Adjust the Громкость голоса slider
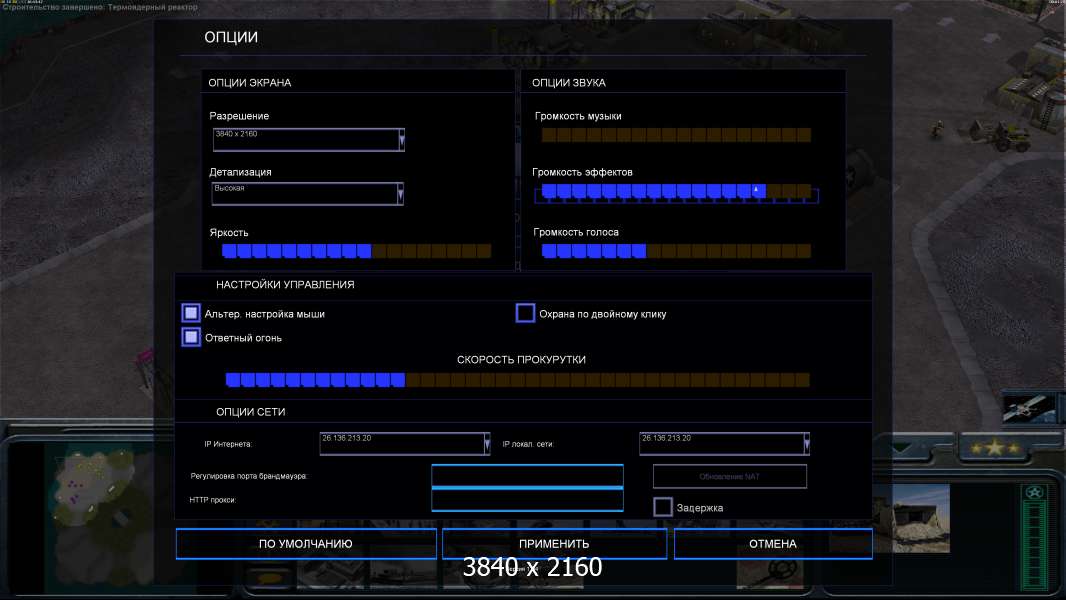The image size is (1066, 600). (676, 251)
